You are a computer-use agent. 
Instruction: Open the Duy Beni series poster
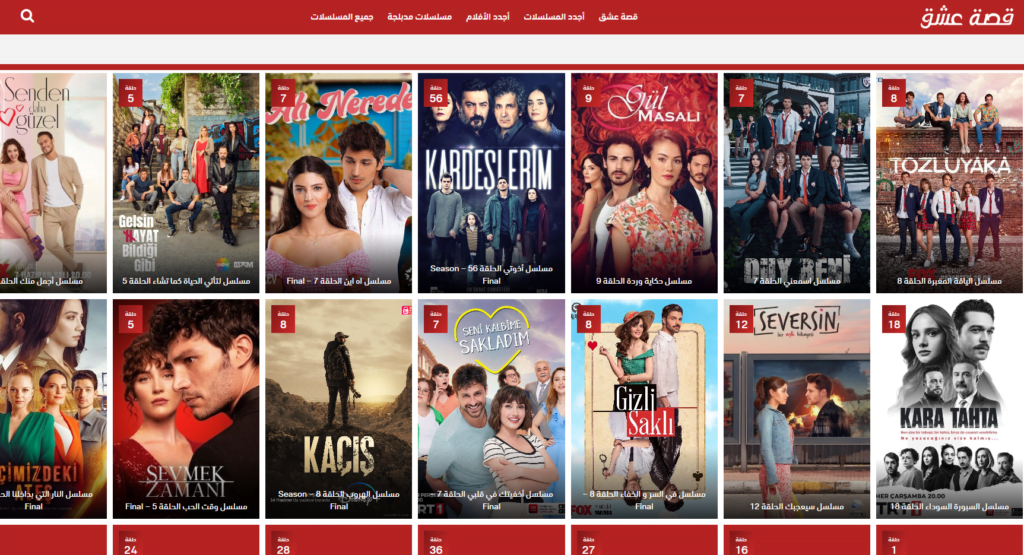coord(796,185)
